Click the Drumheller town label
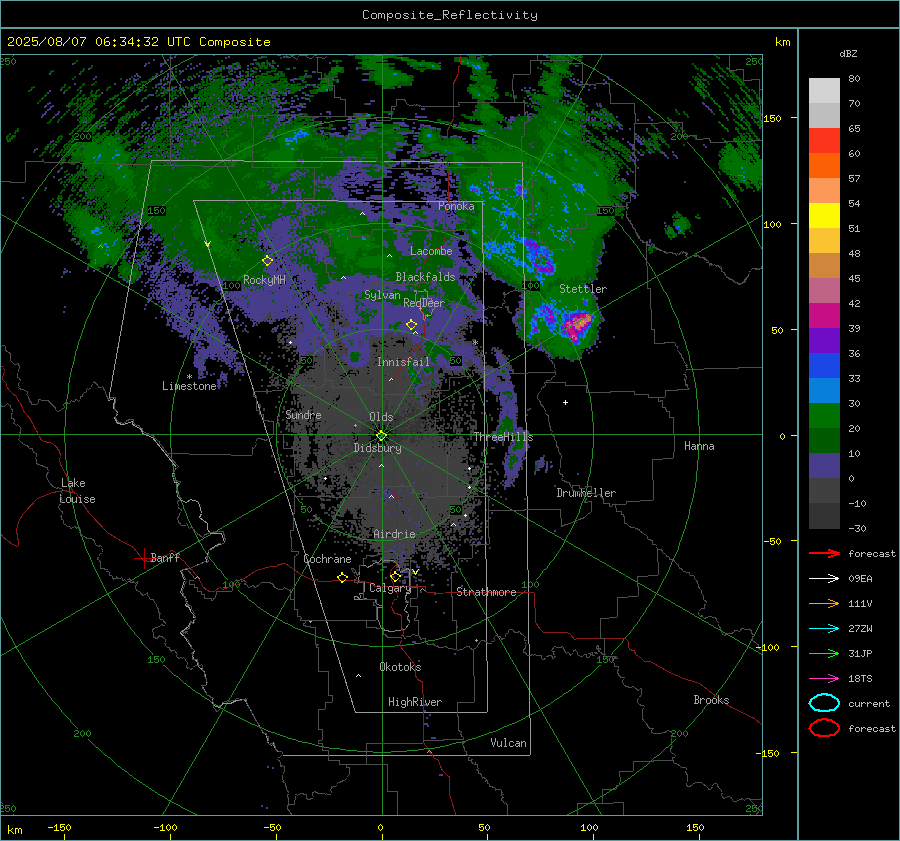The height and width of the screenshot is (841, 900). [586, 493]
